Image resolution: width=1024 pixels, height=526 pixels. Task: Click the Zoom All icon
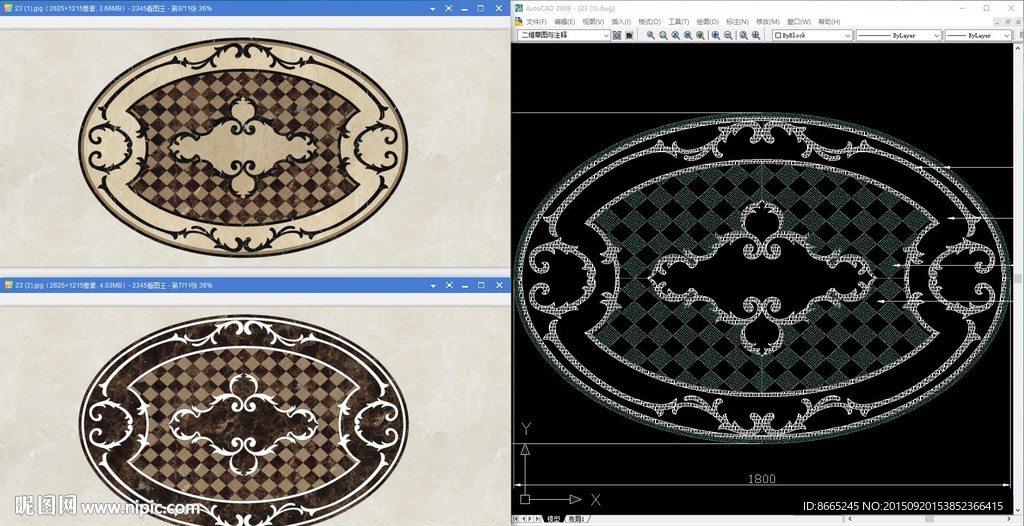tap(744, 35)
